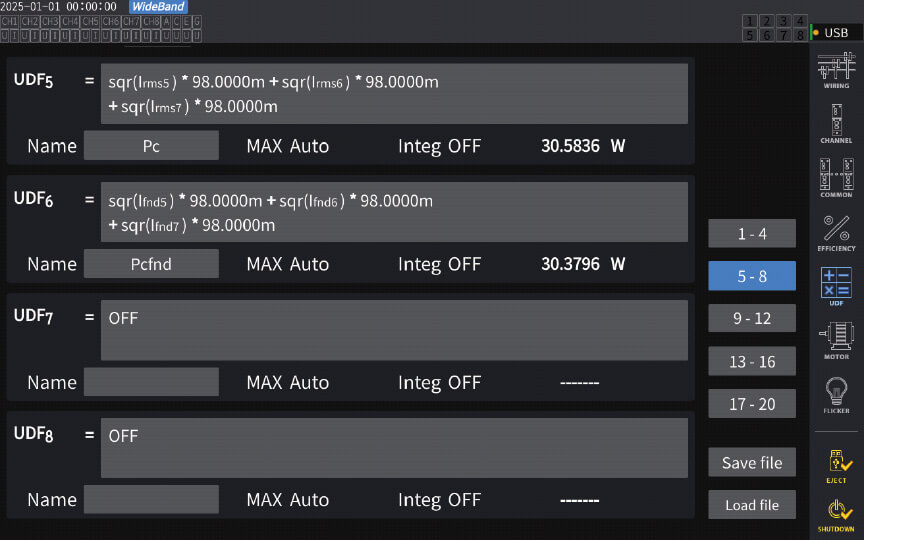Select the UDF formula icon

(x=836, y=284)
